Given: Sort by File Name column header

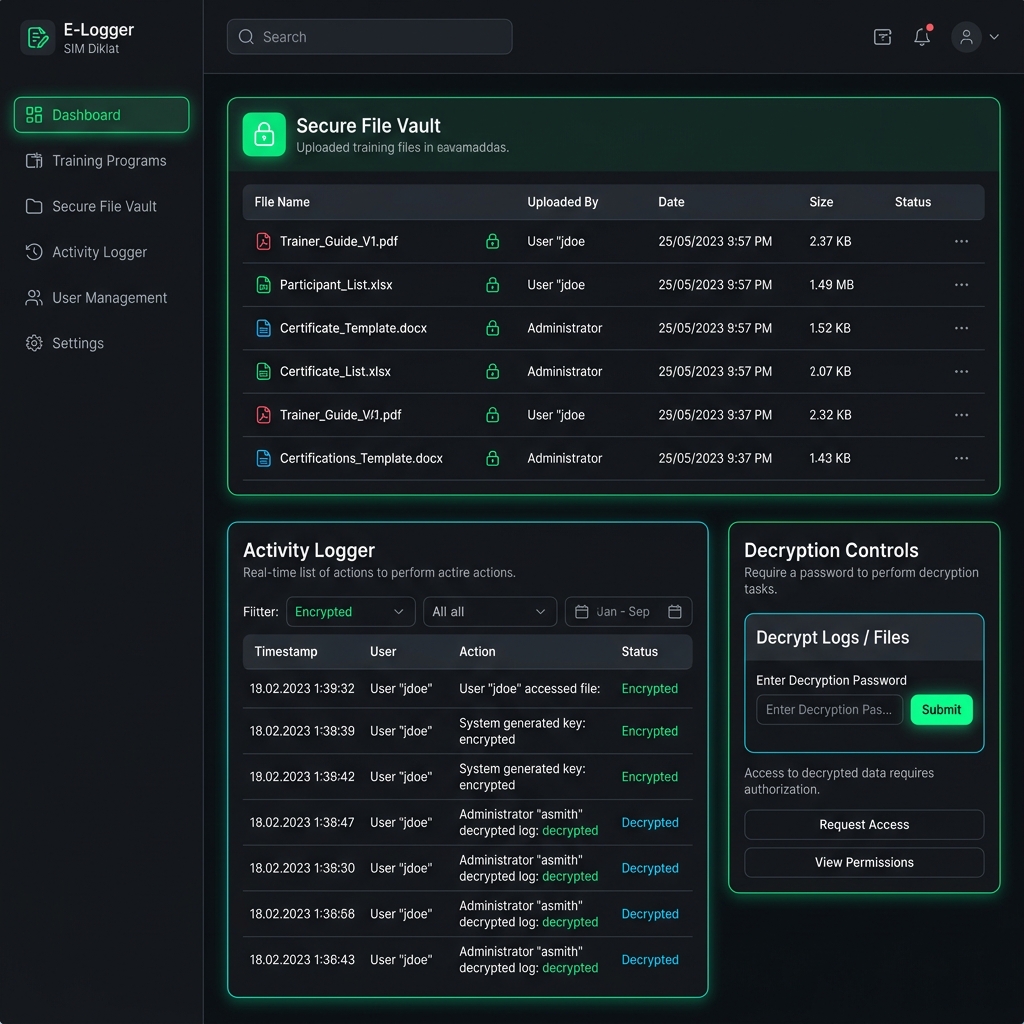Looking at the screenshot, I should (x=282, y=202).
